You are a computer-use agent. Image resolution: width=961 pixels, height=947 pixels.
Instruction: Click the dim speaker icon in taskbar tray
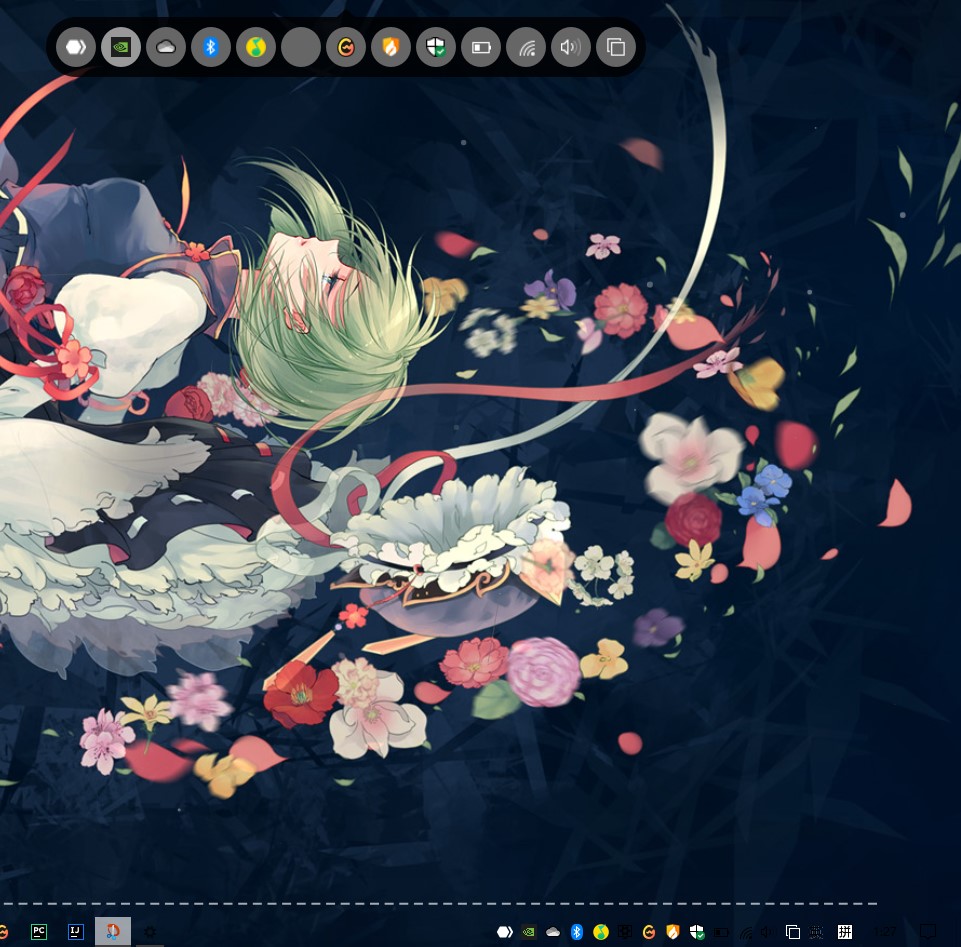(769, 932)
